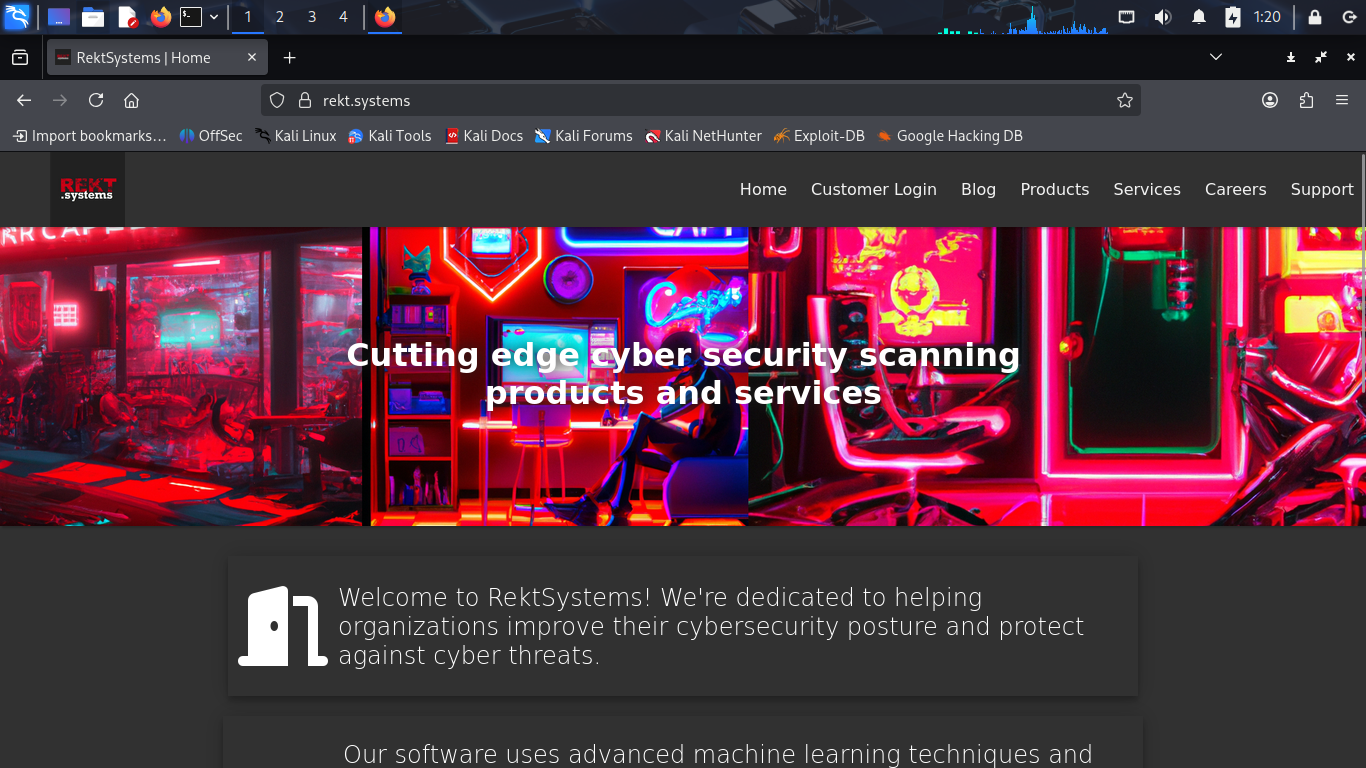Open a new browser tab
The width and height of the screenshot is (1366, 768).
(x=289, y=58)
